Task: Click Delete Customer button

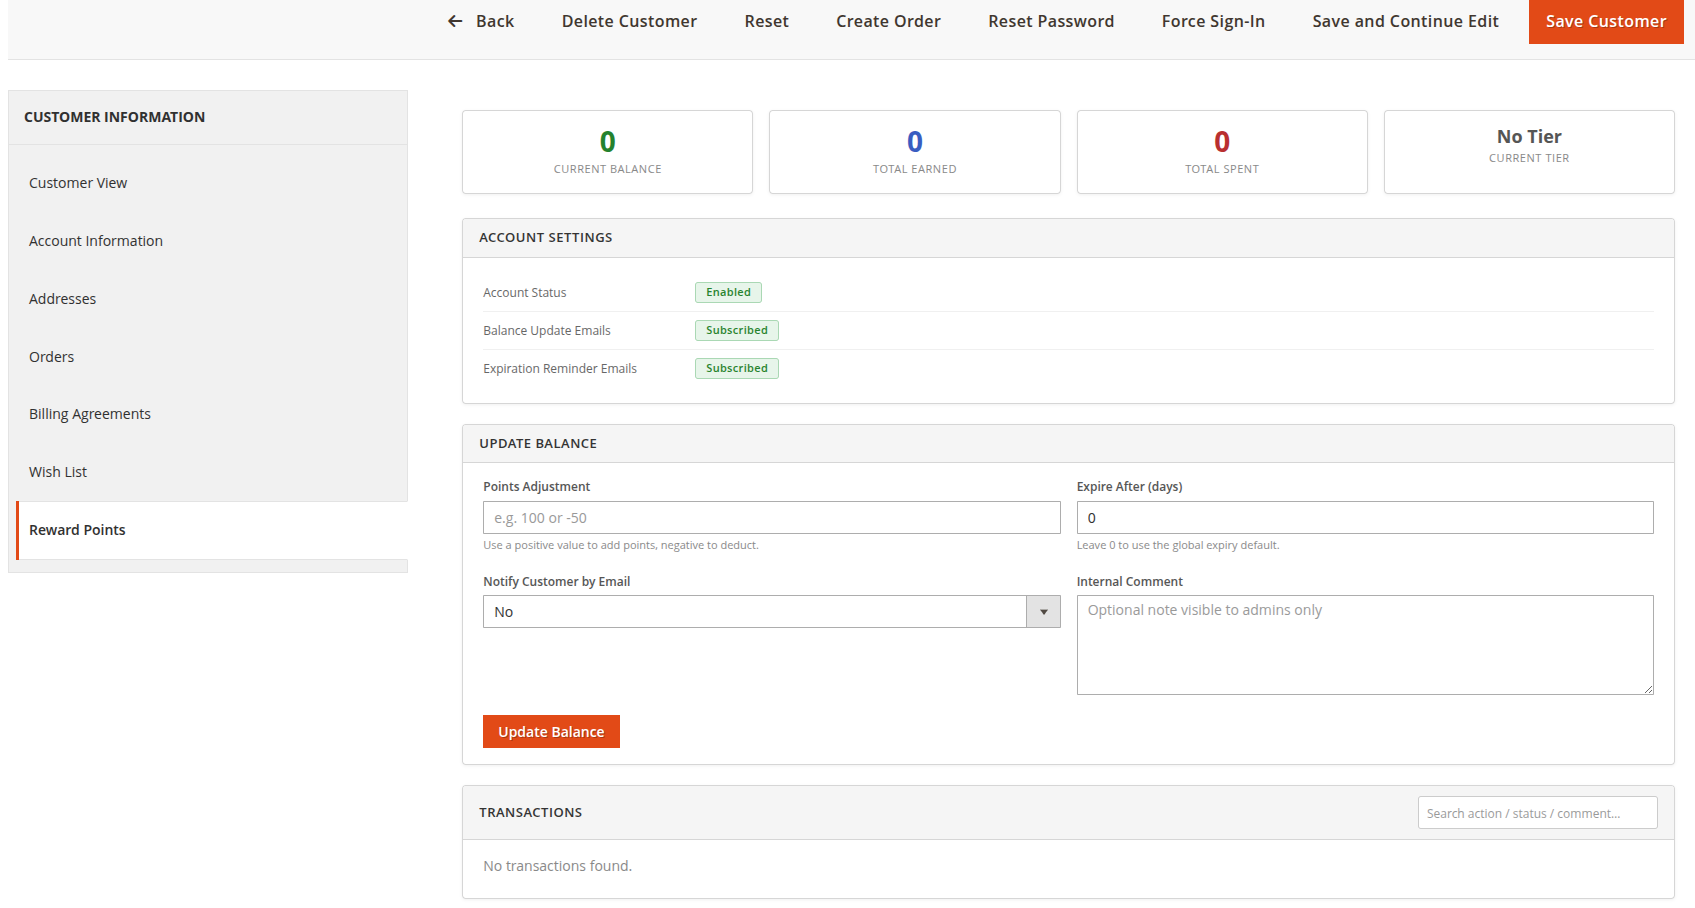Action: pos(629,21)
